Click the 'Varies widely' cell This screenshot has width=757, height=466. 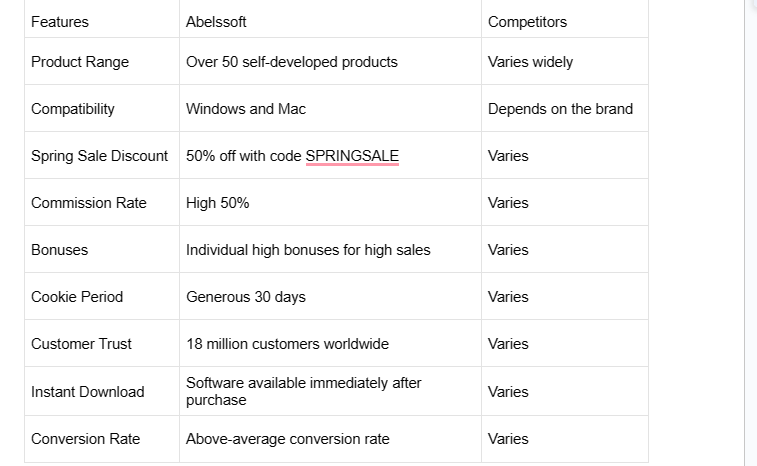point(565,61)
